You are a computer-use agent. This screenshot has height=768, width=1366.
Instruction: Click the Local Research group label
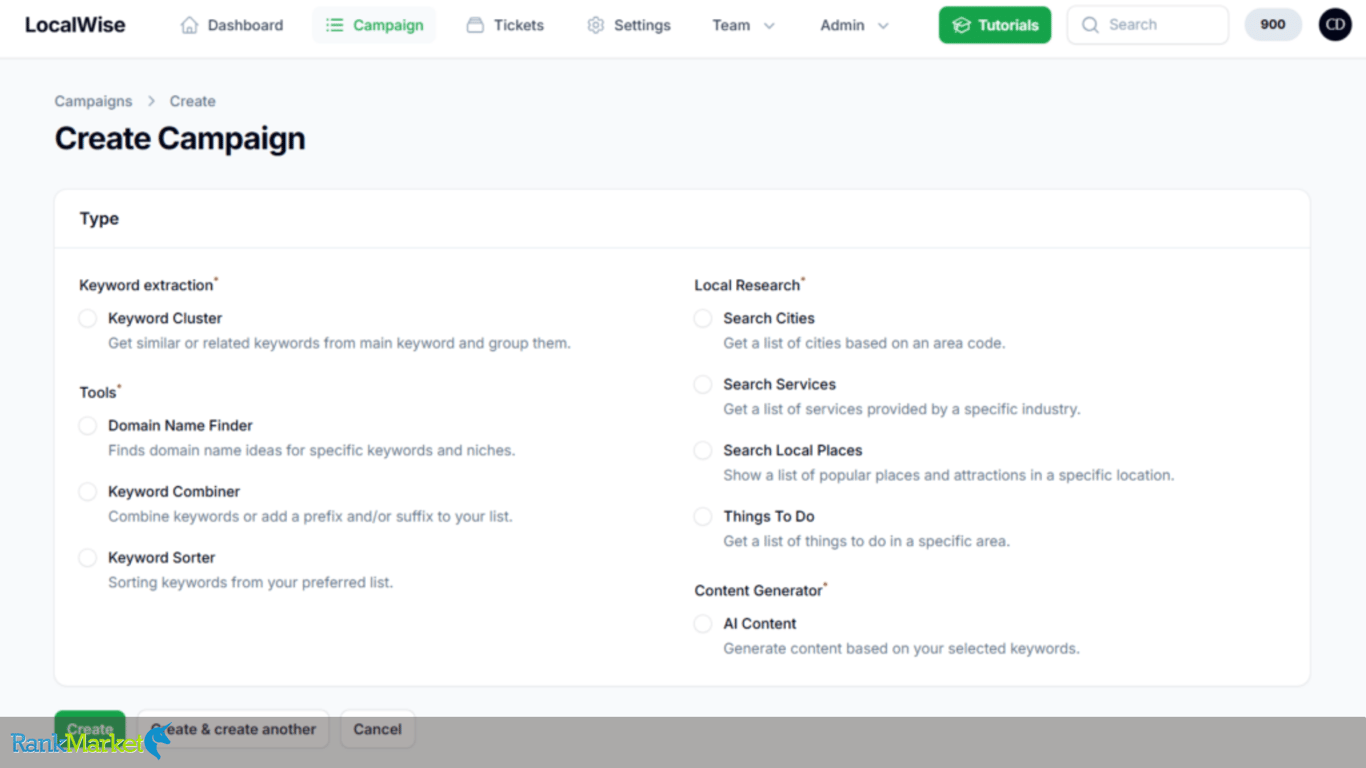coord(747,285)
